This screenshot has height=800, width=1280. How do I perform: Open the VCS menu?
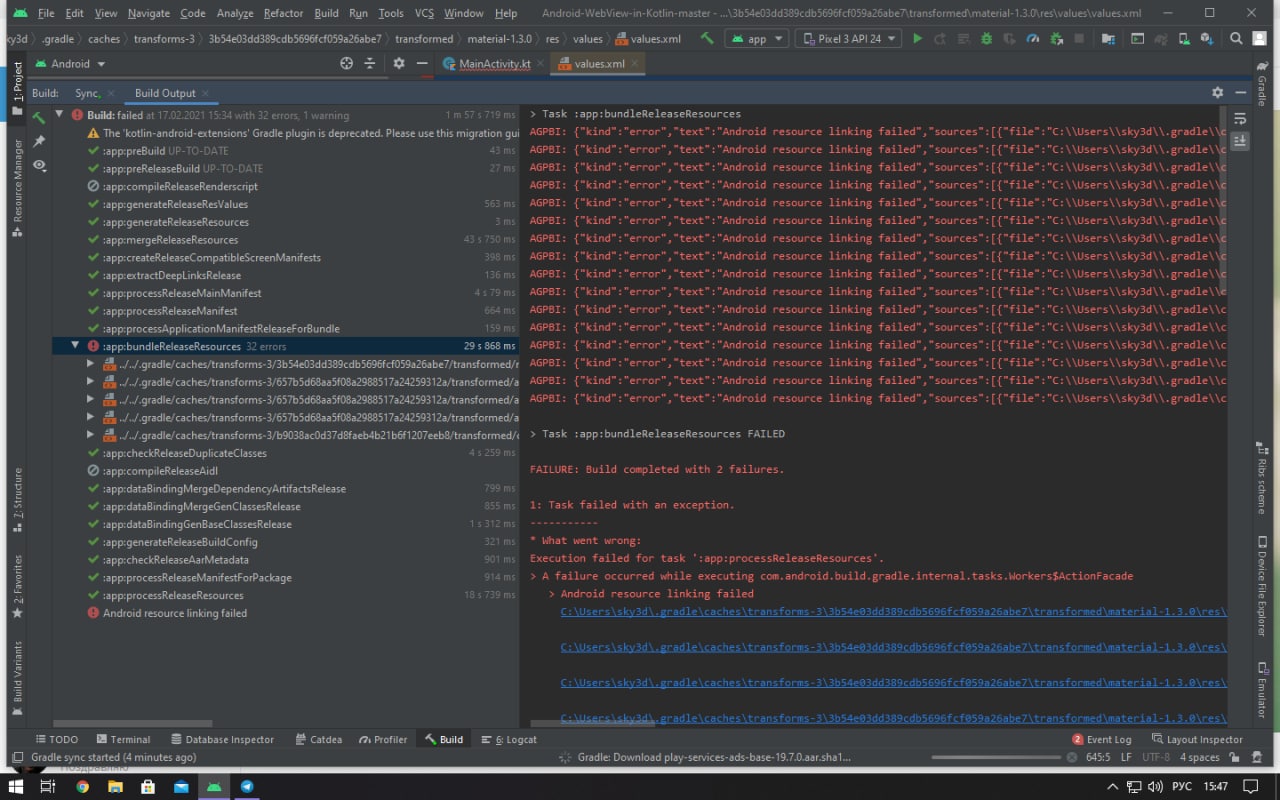pos(424,13)
